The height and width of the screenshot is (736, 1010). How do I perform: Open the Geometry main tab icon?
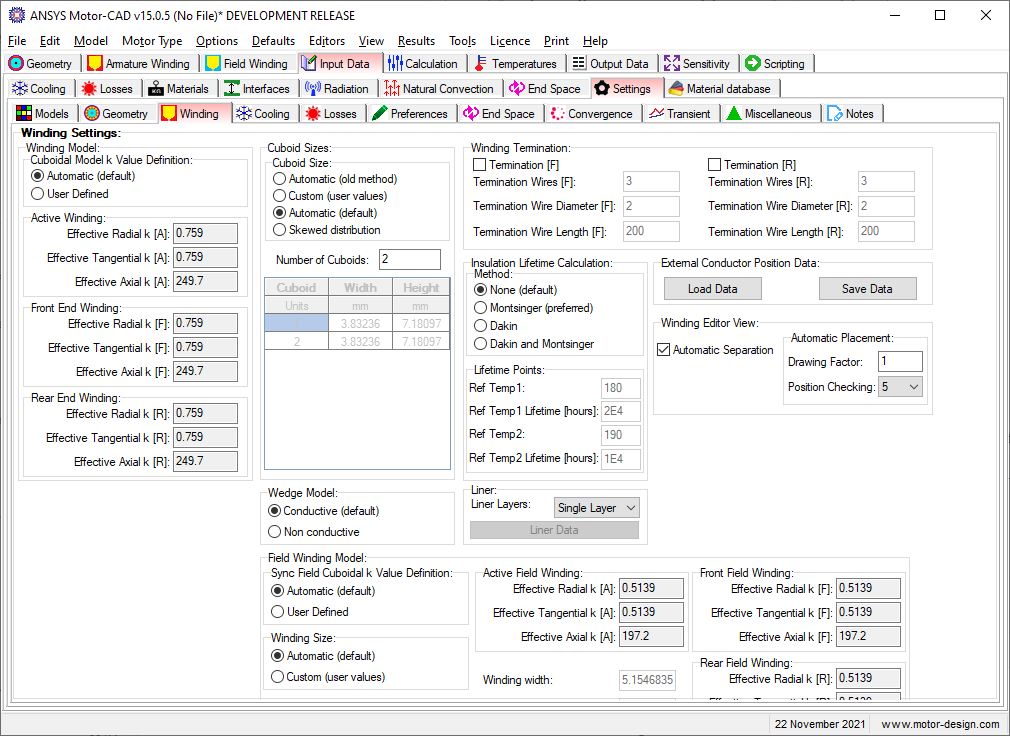pyautogui.click(x=16, y=64)
